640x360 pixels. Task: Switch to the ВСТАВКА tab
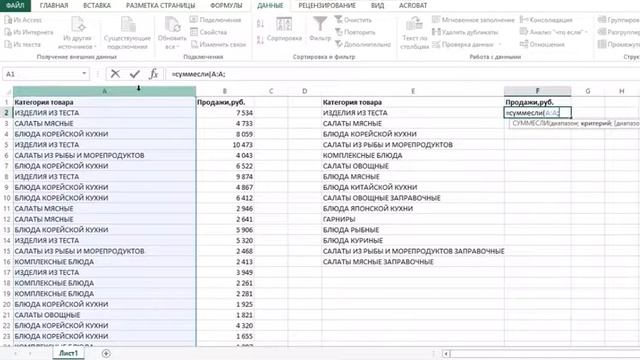[97, 6]
